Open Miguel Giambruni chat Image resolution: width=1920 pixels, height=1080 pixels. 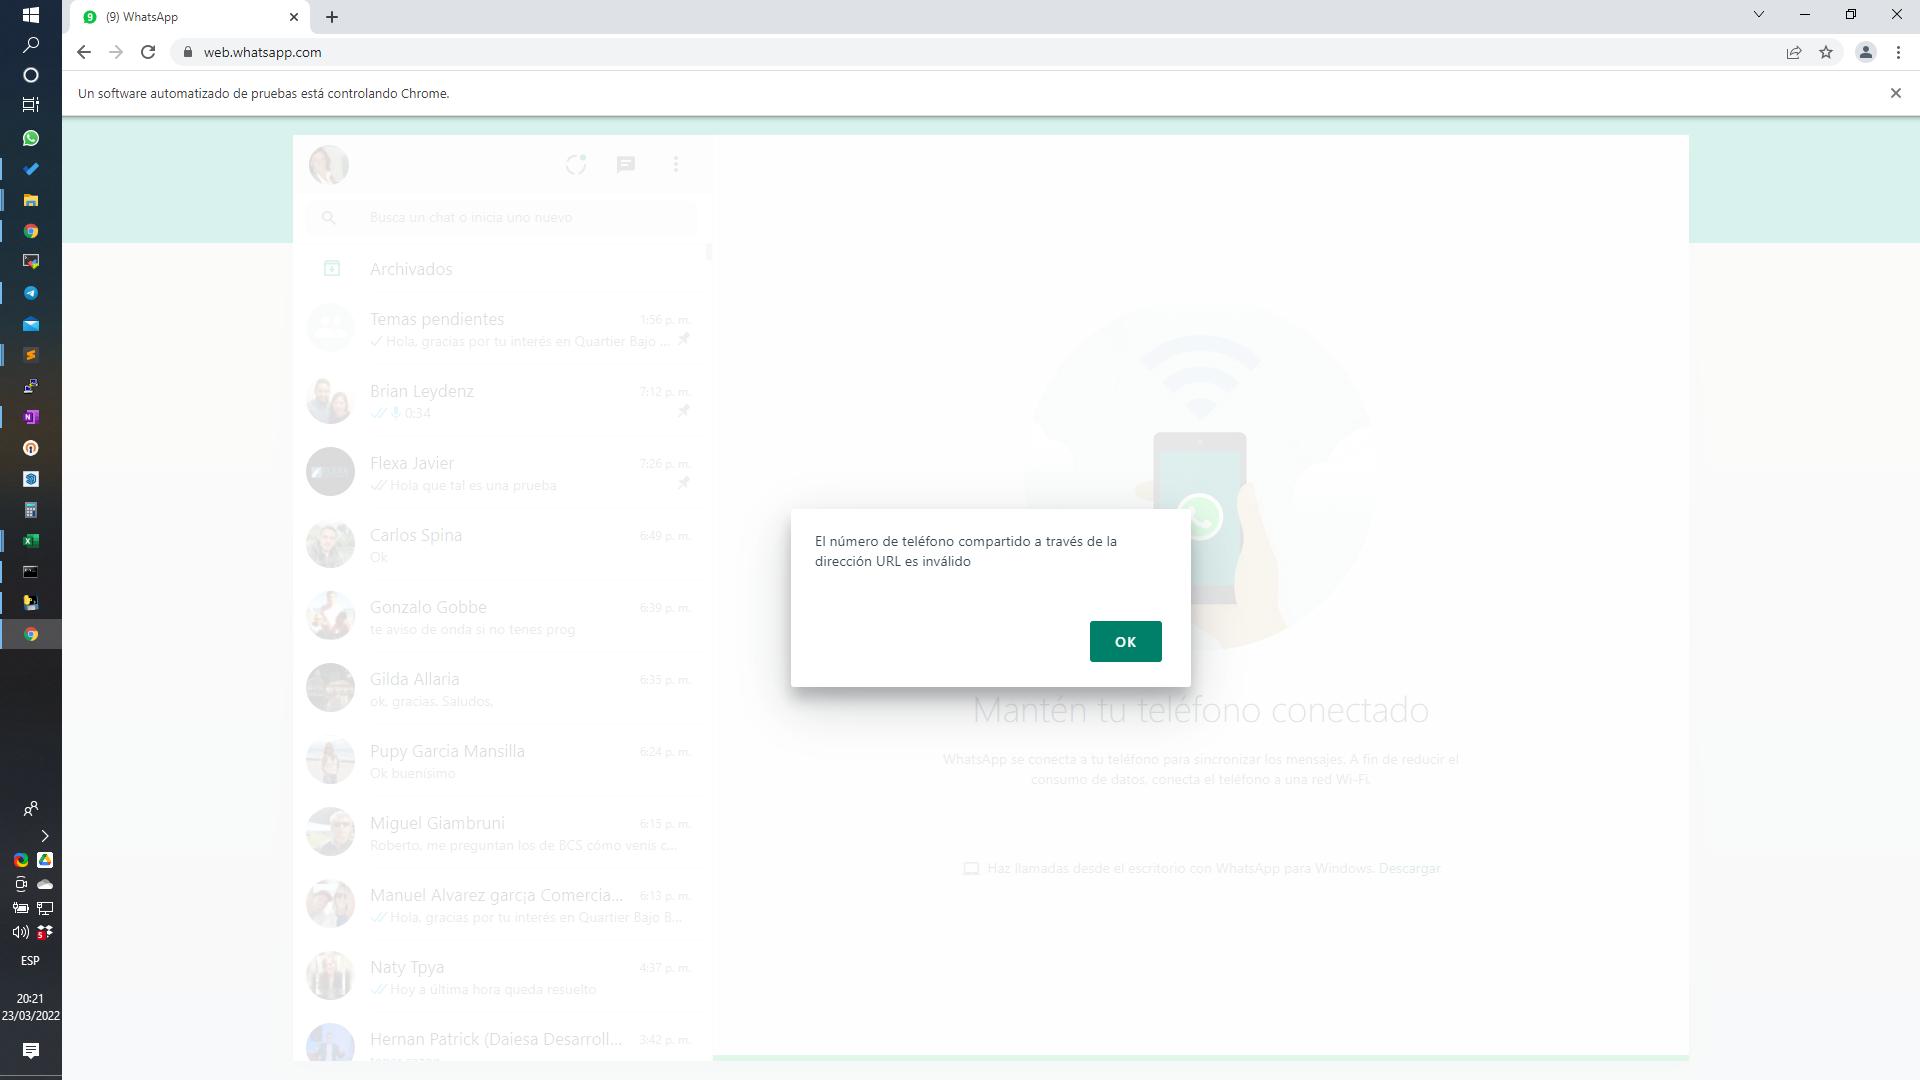[502, 833]
